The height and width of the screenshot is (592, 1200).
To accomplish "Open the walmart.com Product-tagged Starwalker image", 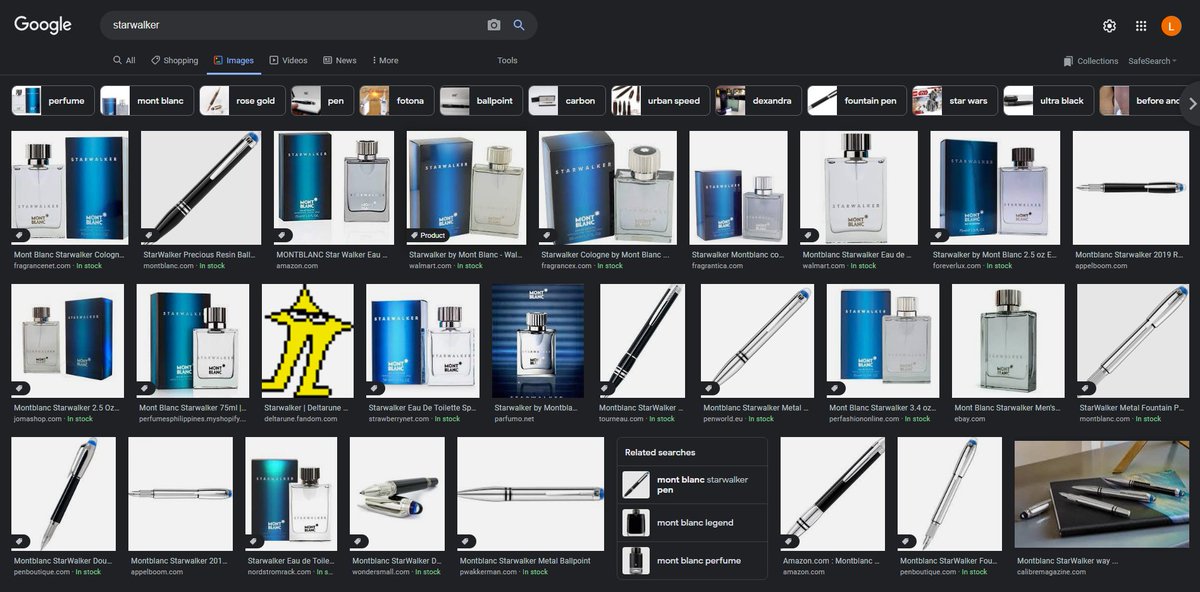I will (x=466, y=188).
